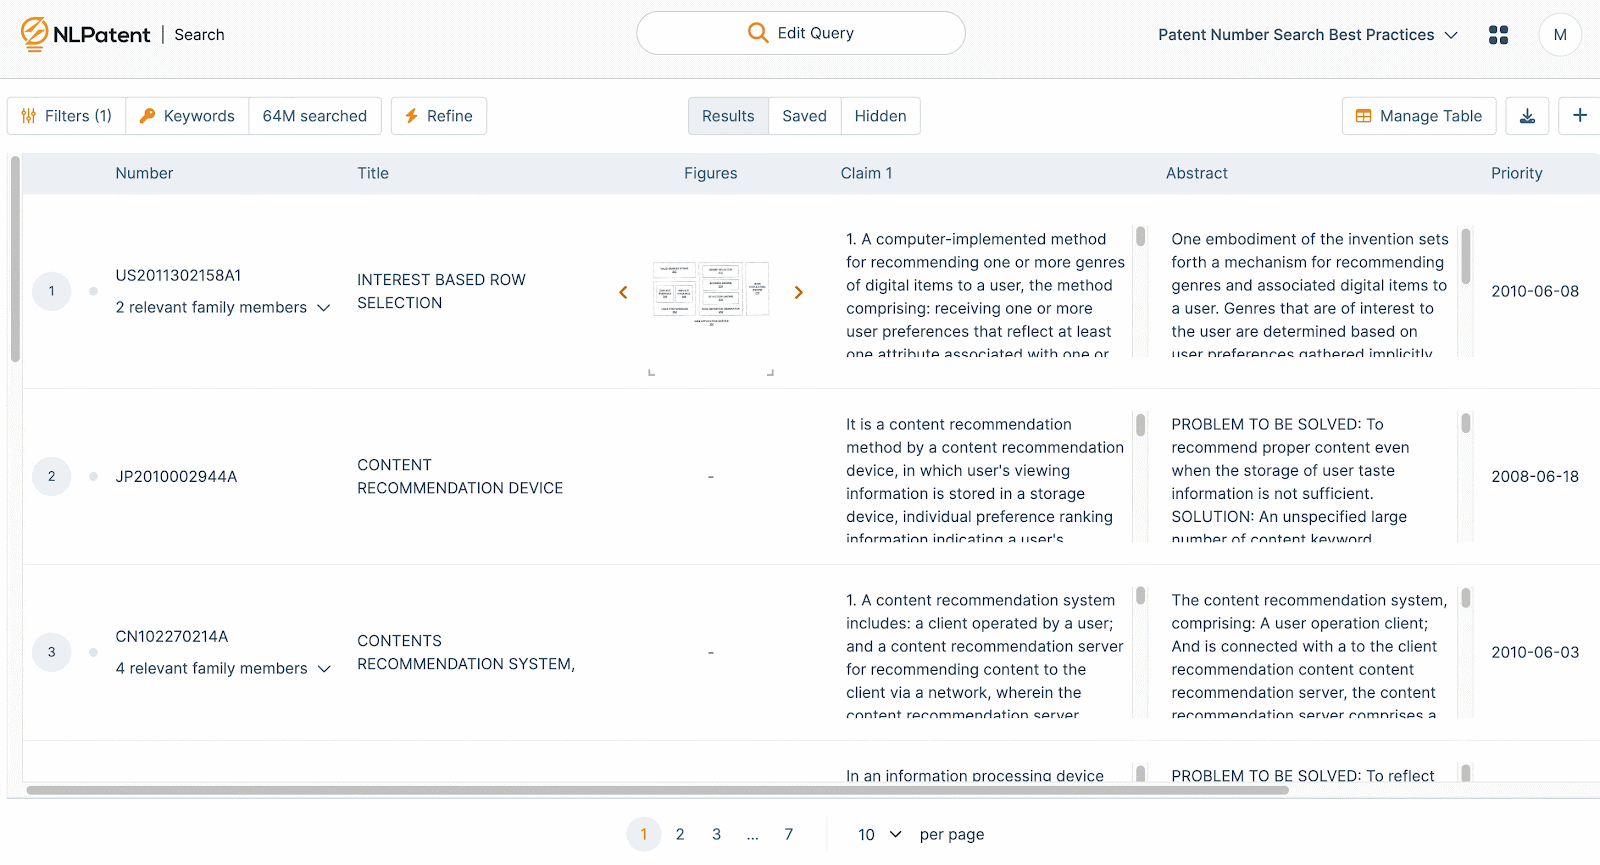This screenshot has height=865, width=1600.
Task: Click the download results icon
Action: [x=1527, y=116]
